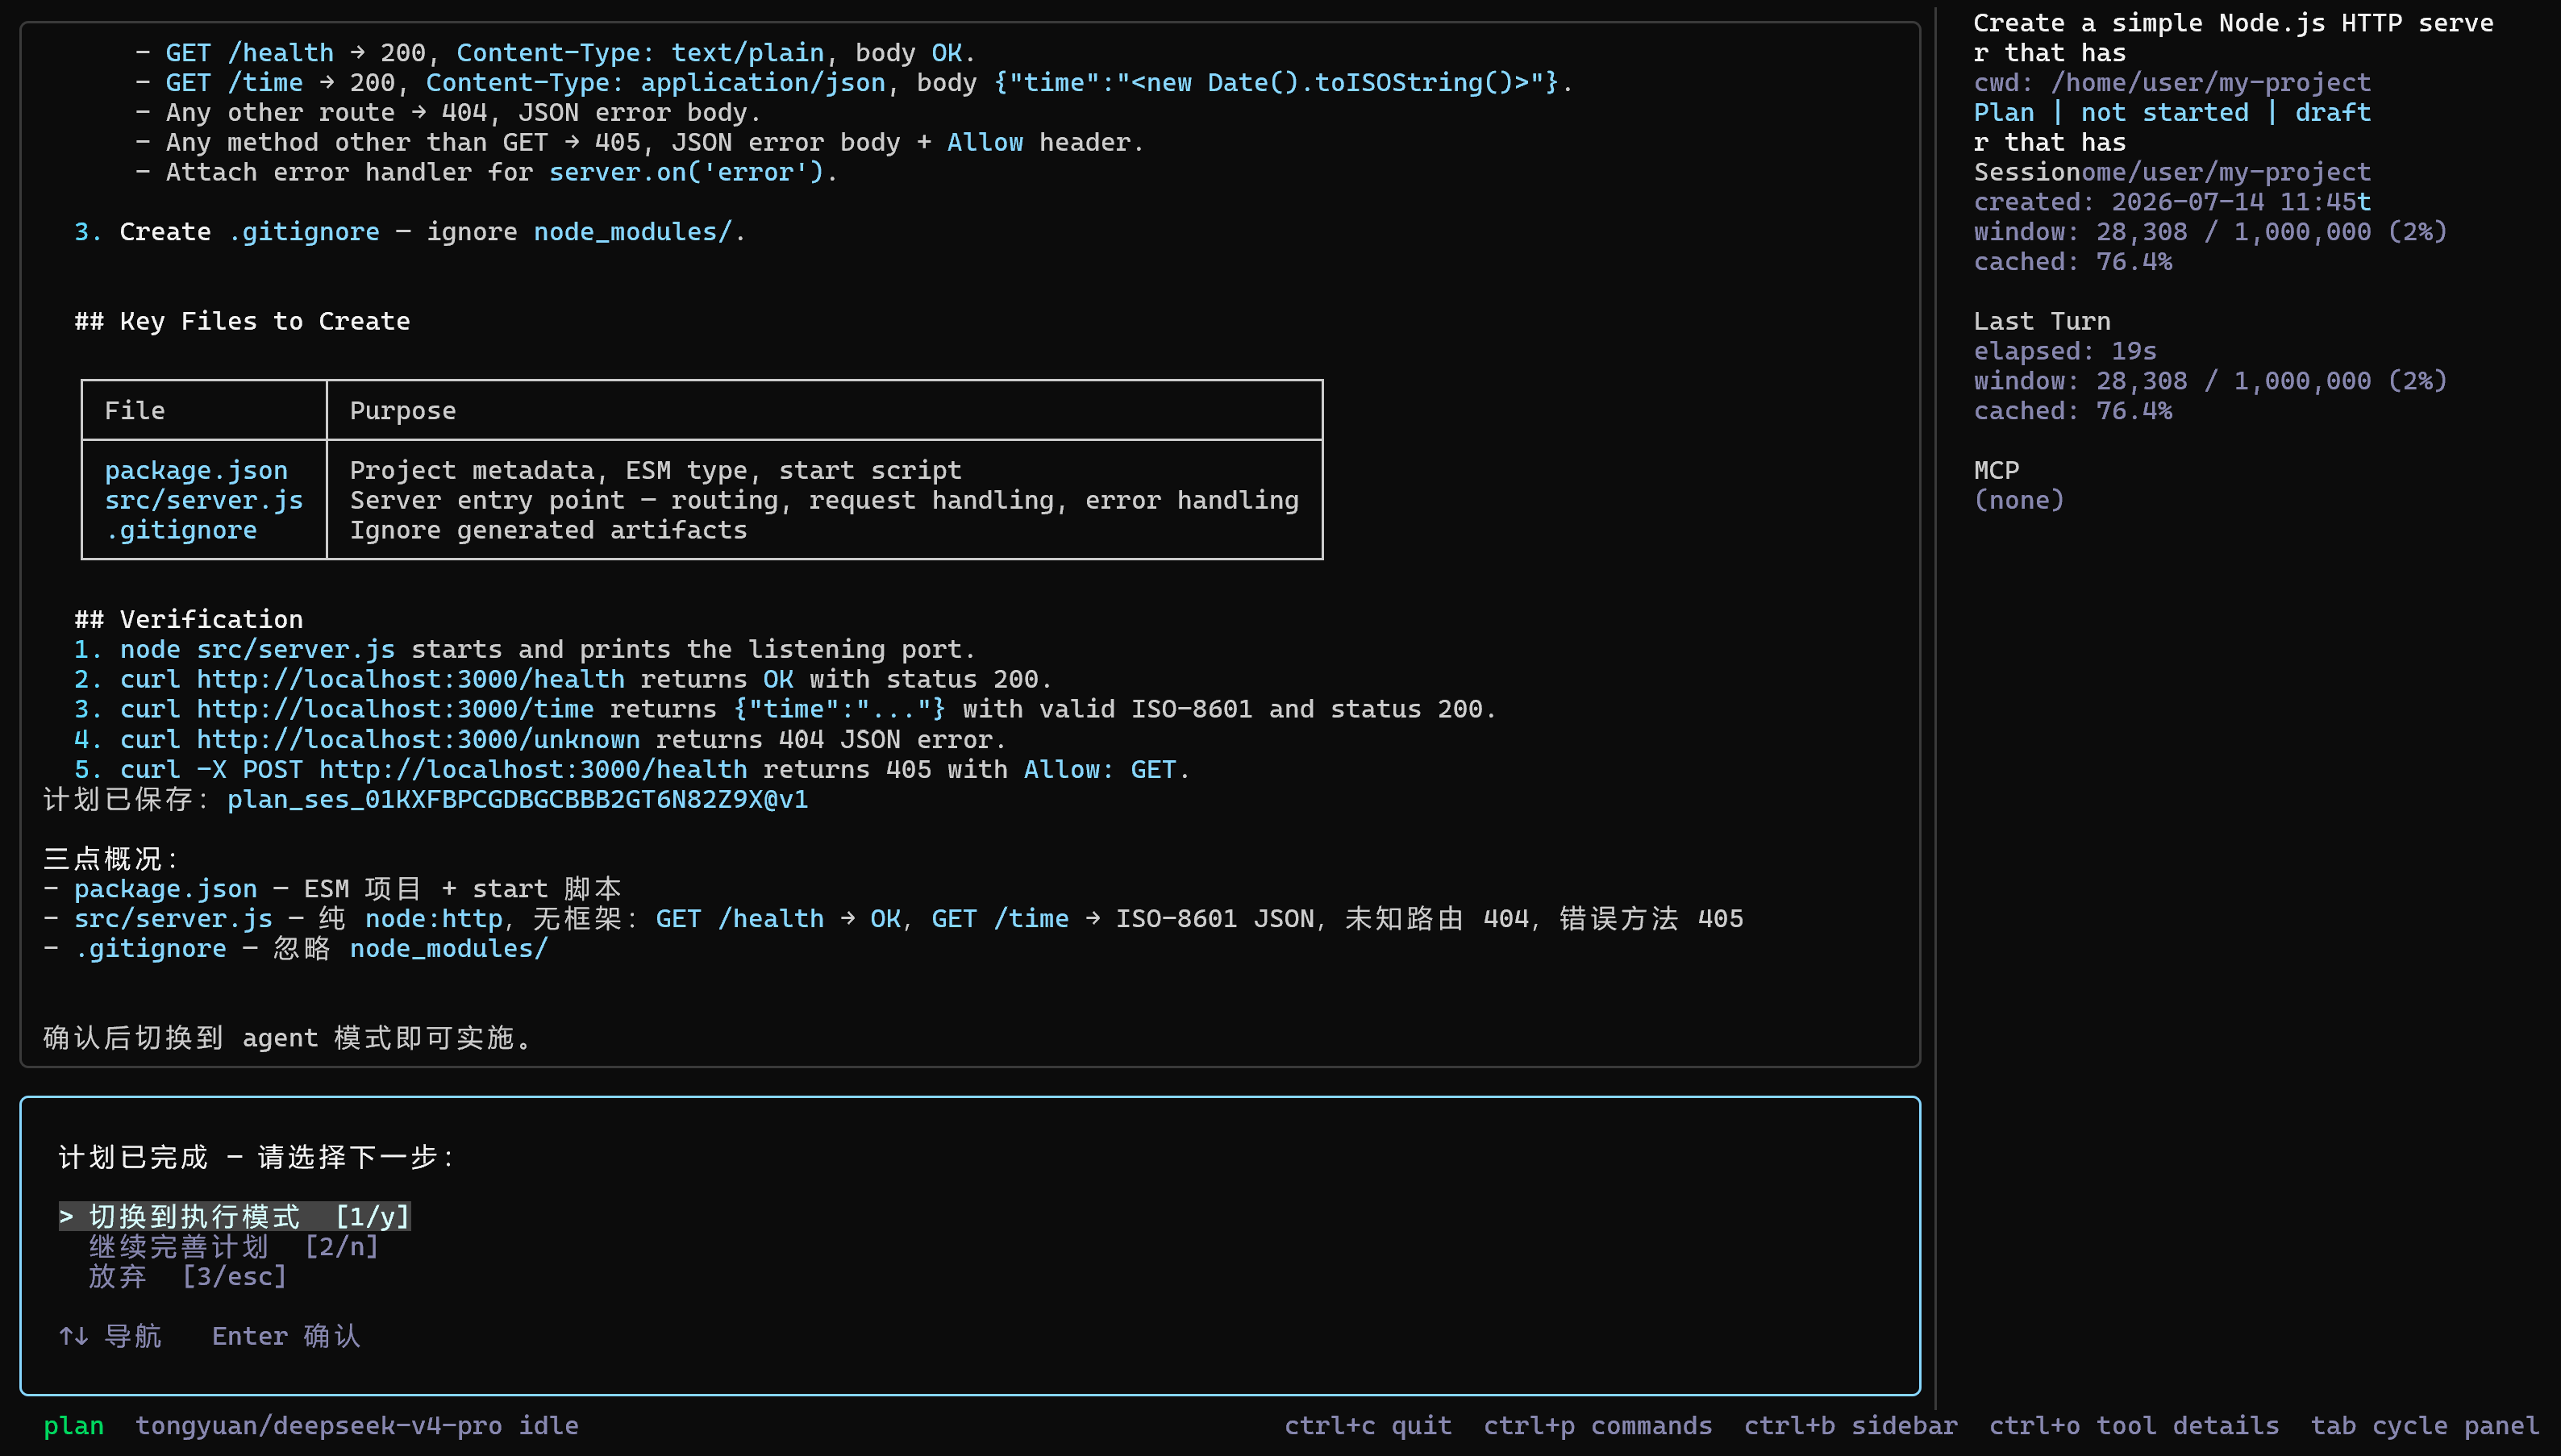This screenshot has height=1456, width=2561.
Task: Click 'Content-Type: application/json' text
Action: click(x=655, y=82)
